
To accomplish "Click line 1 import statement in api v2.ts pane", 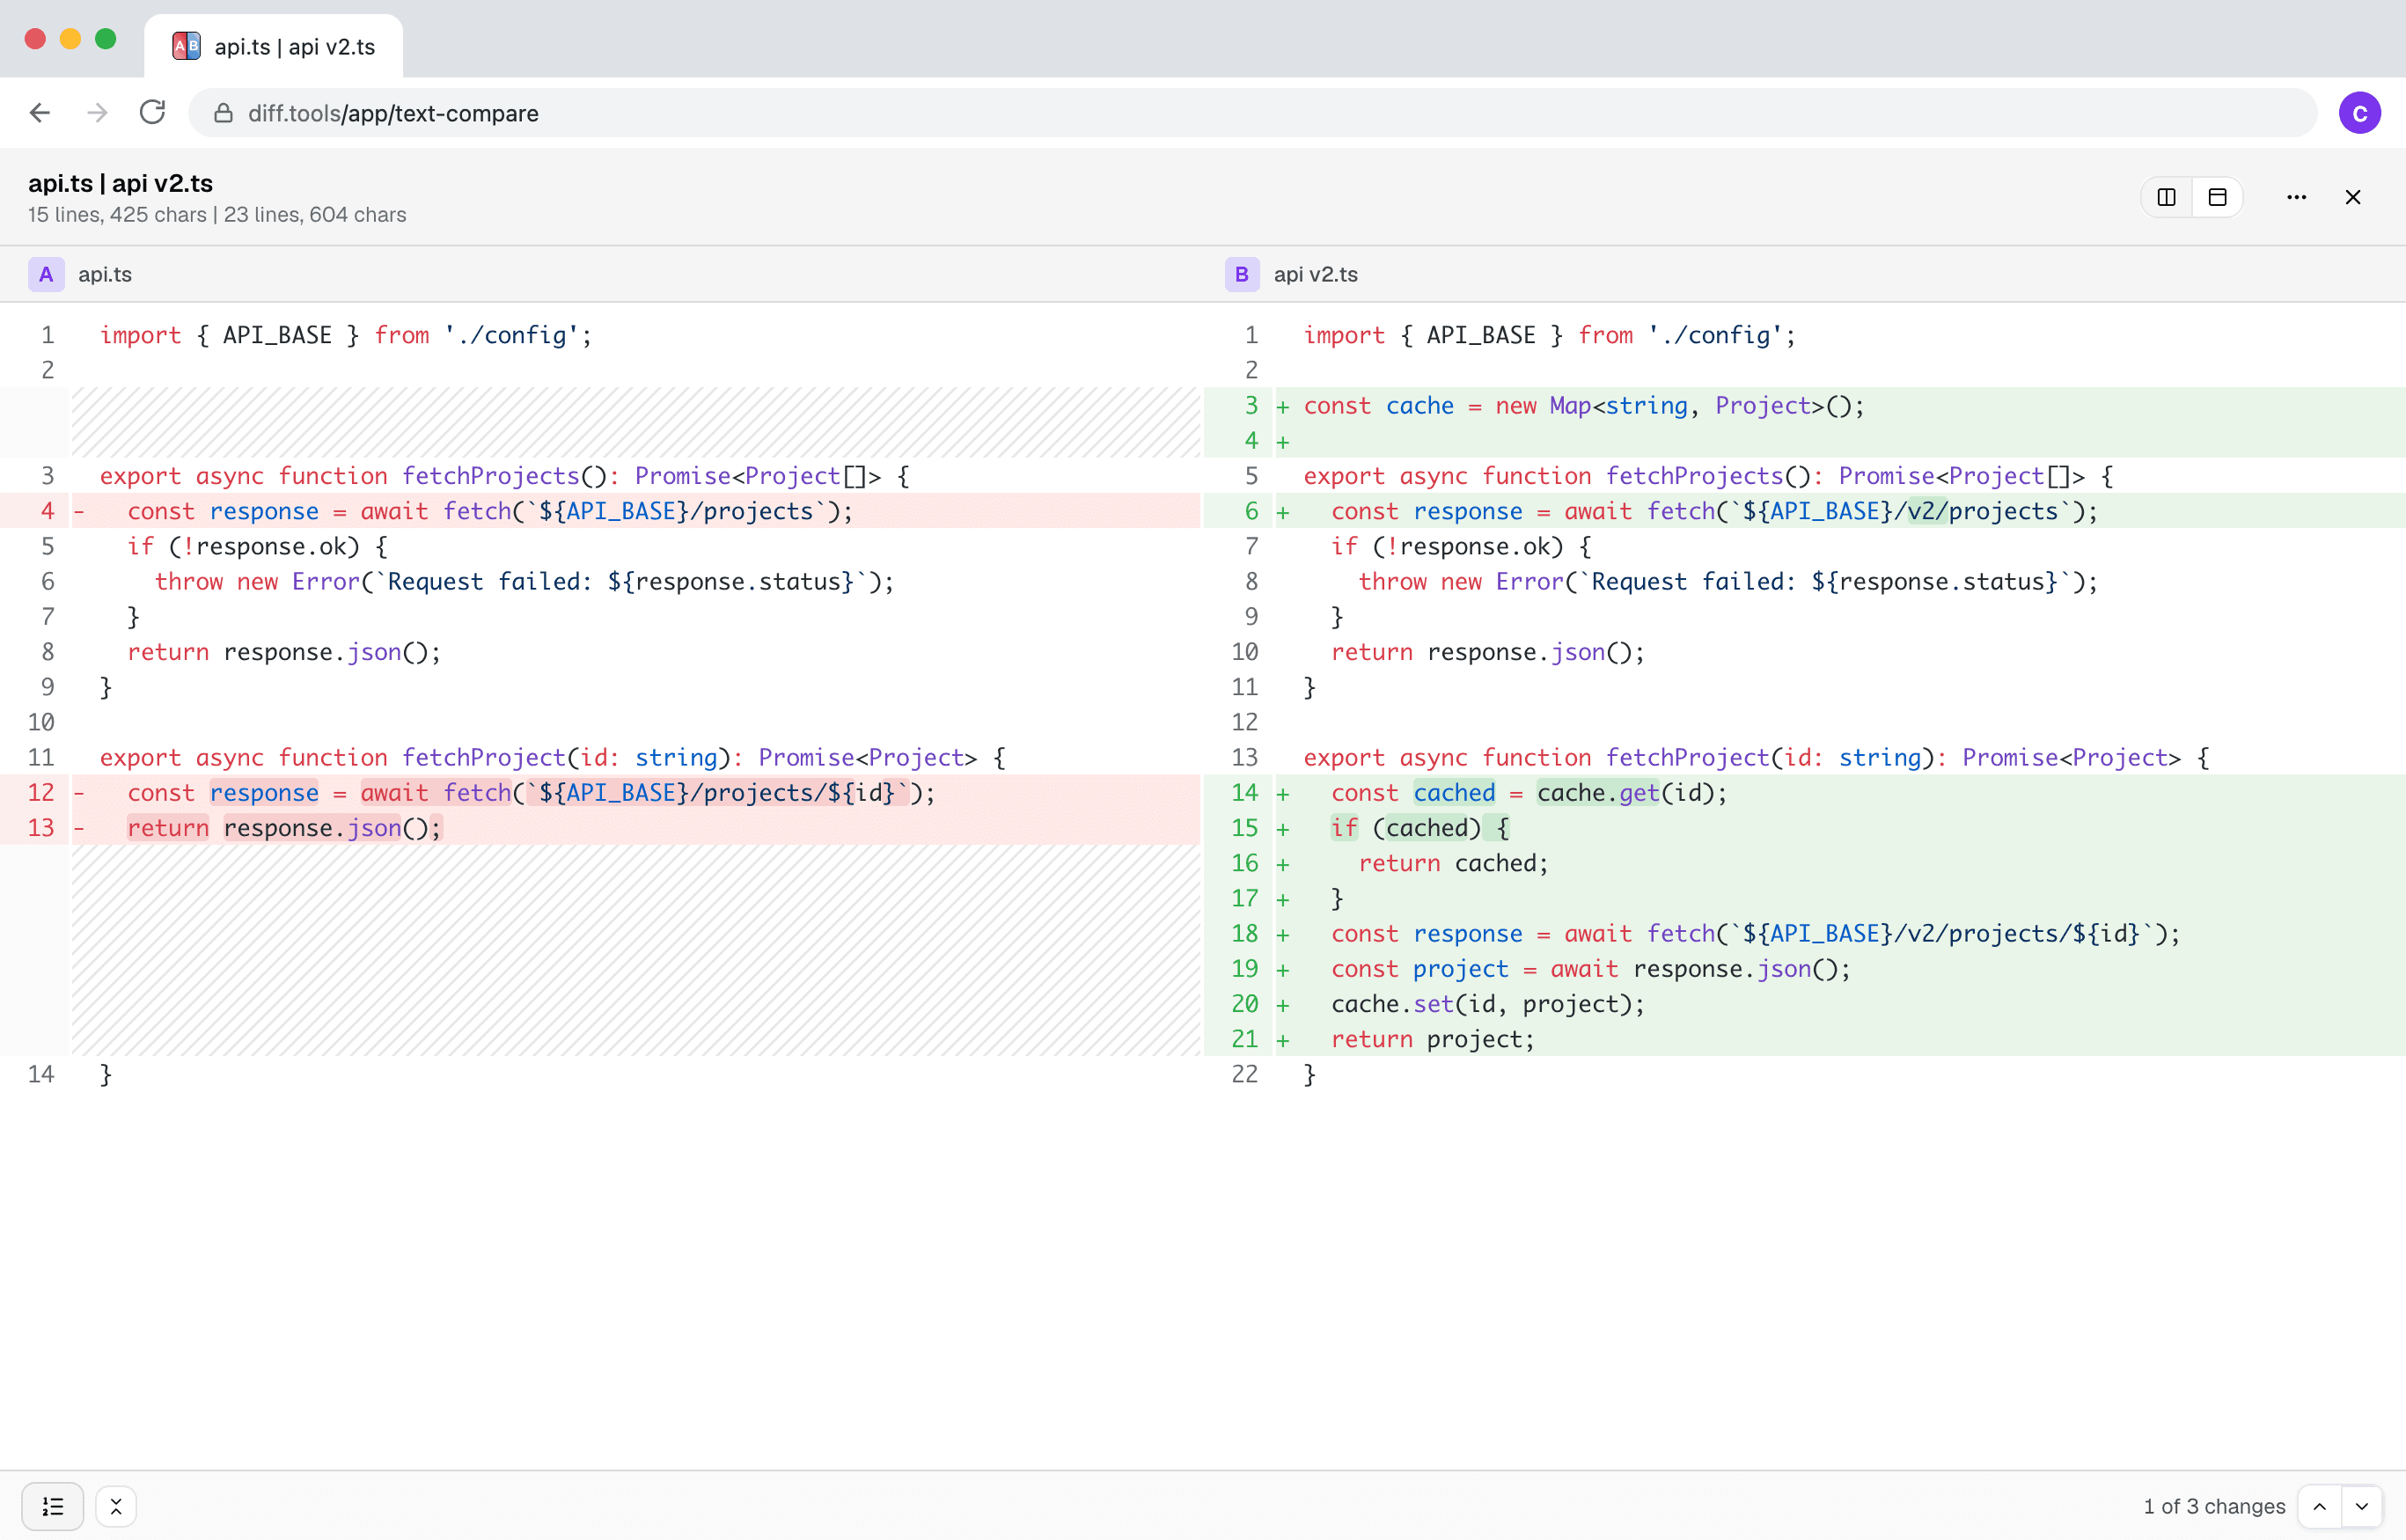I will [x=1804, y=335].
